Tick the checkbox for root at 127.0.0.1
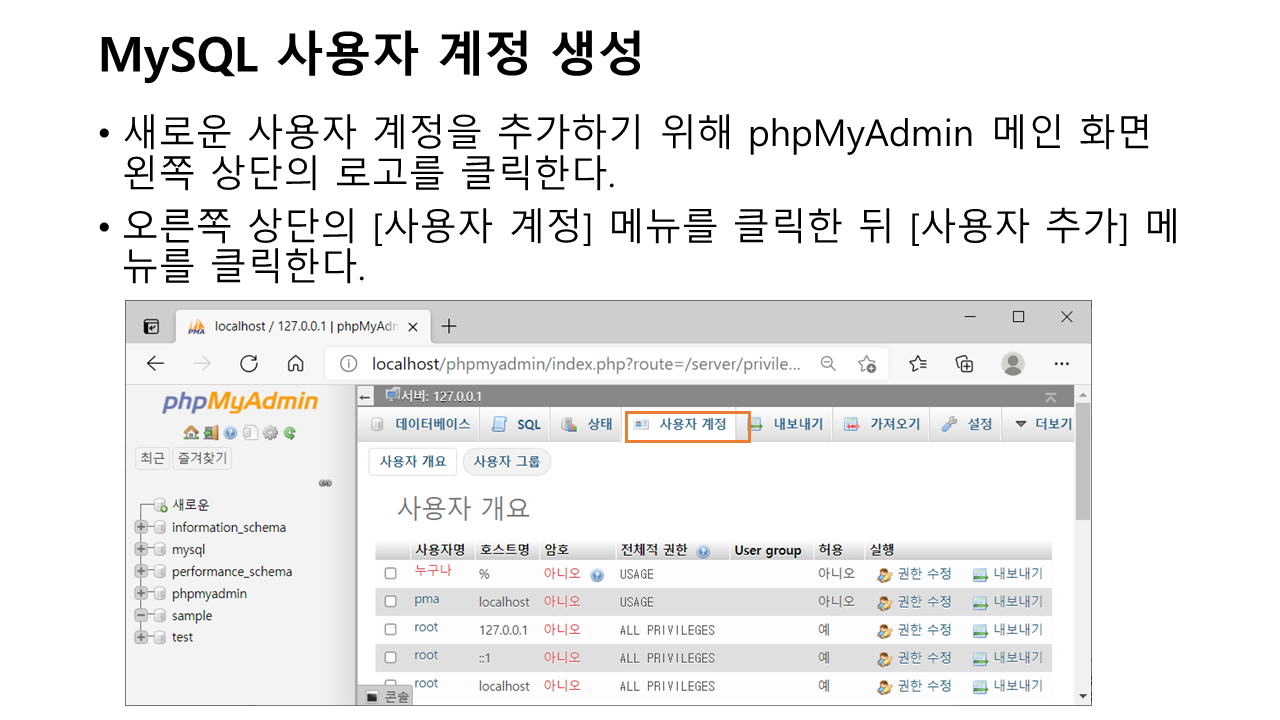This screenshot has height=720, width=1280. (x=391, y=630)
